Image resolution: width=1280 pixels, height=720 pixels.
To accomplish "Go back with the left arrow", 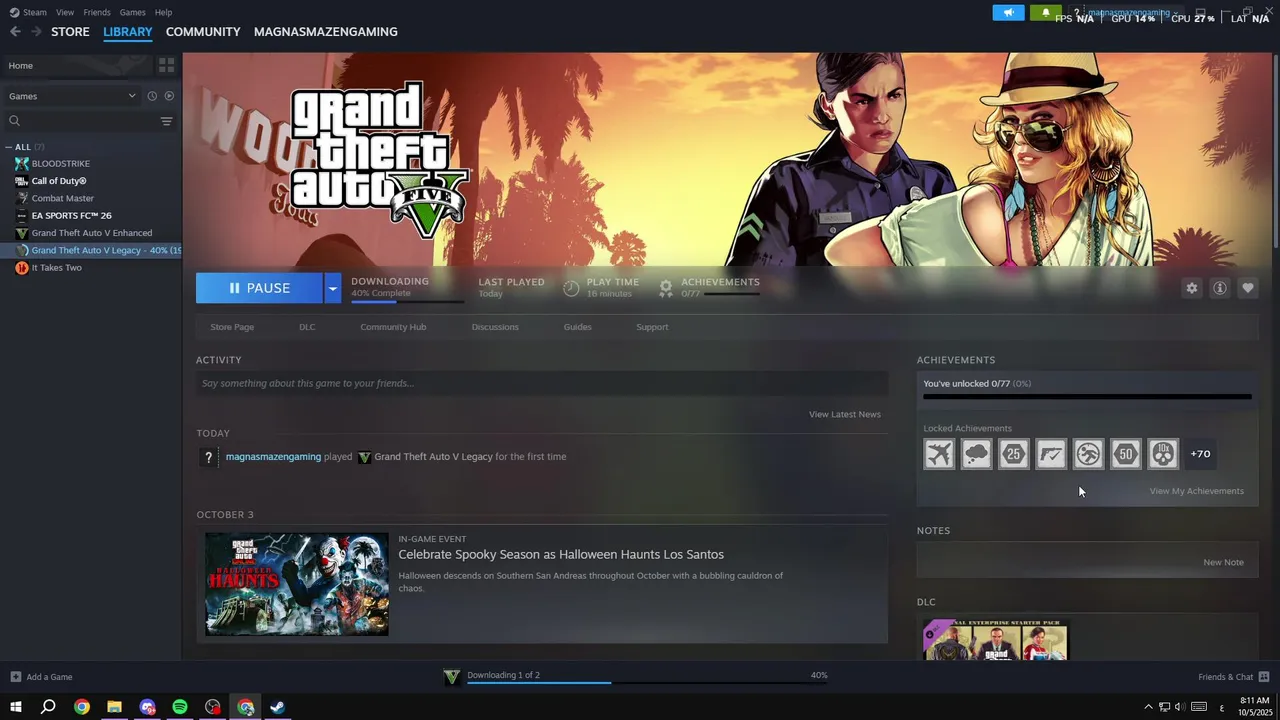I will 15,32.
